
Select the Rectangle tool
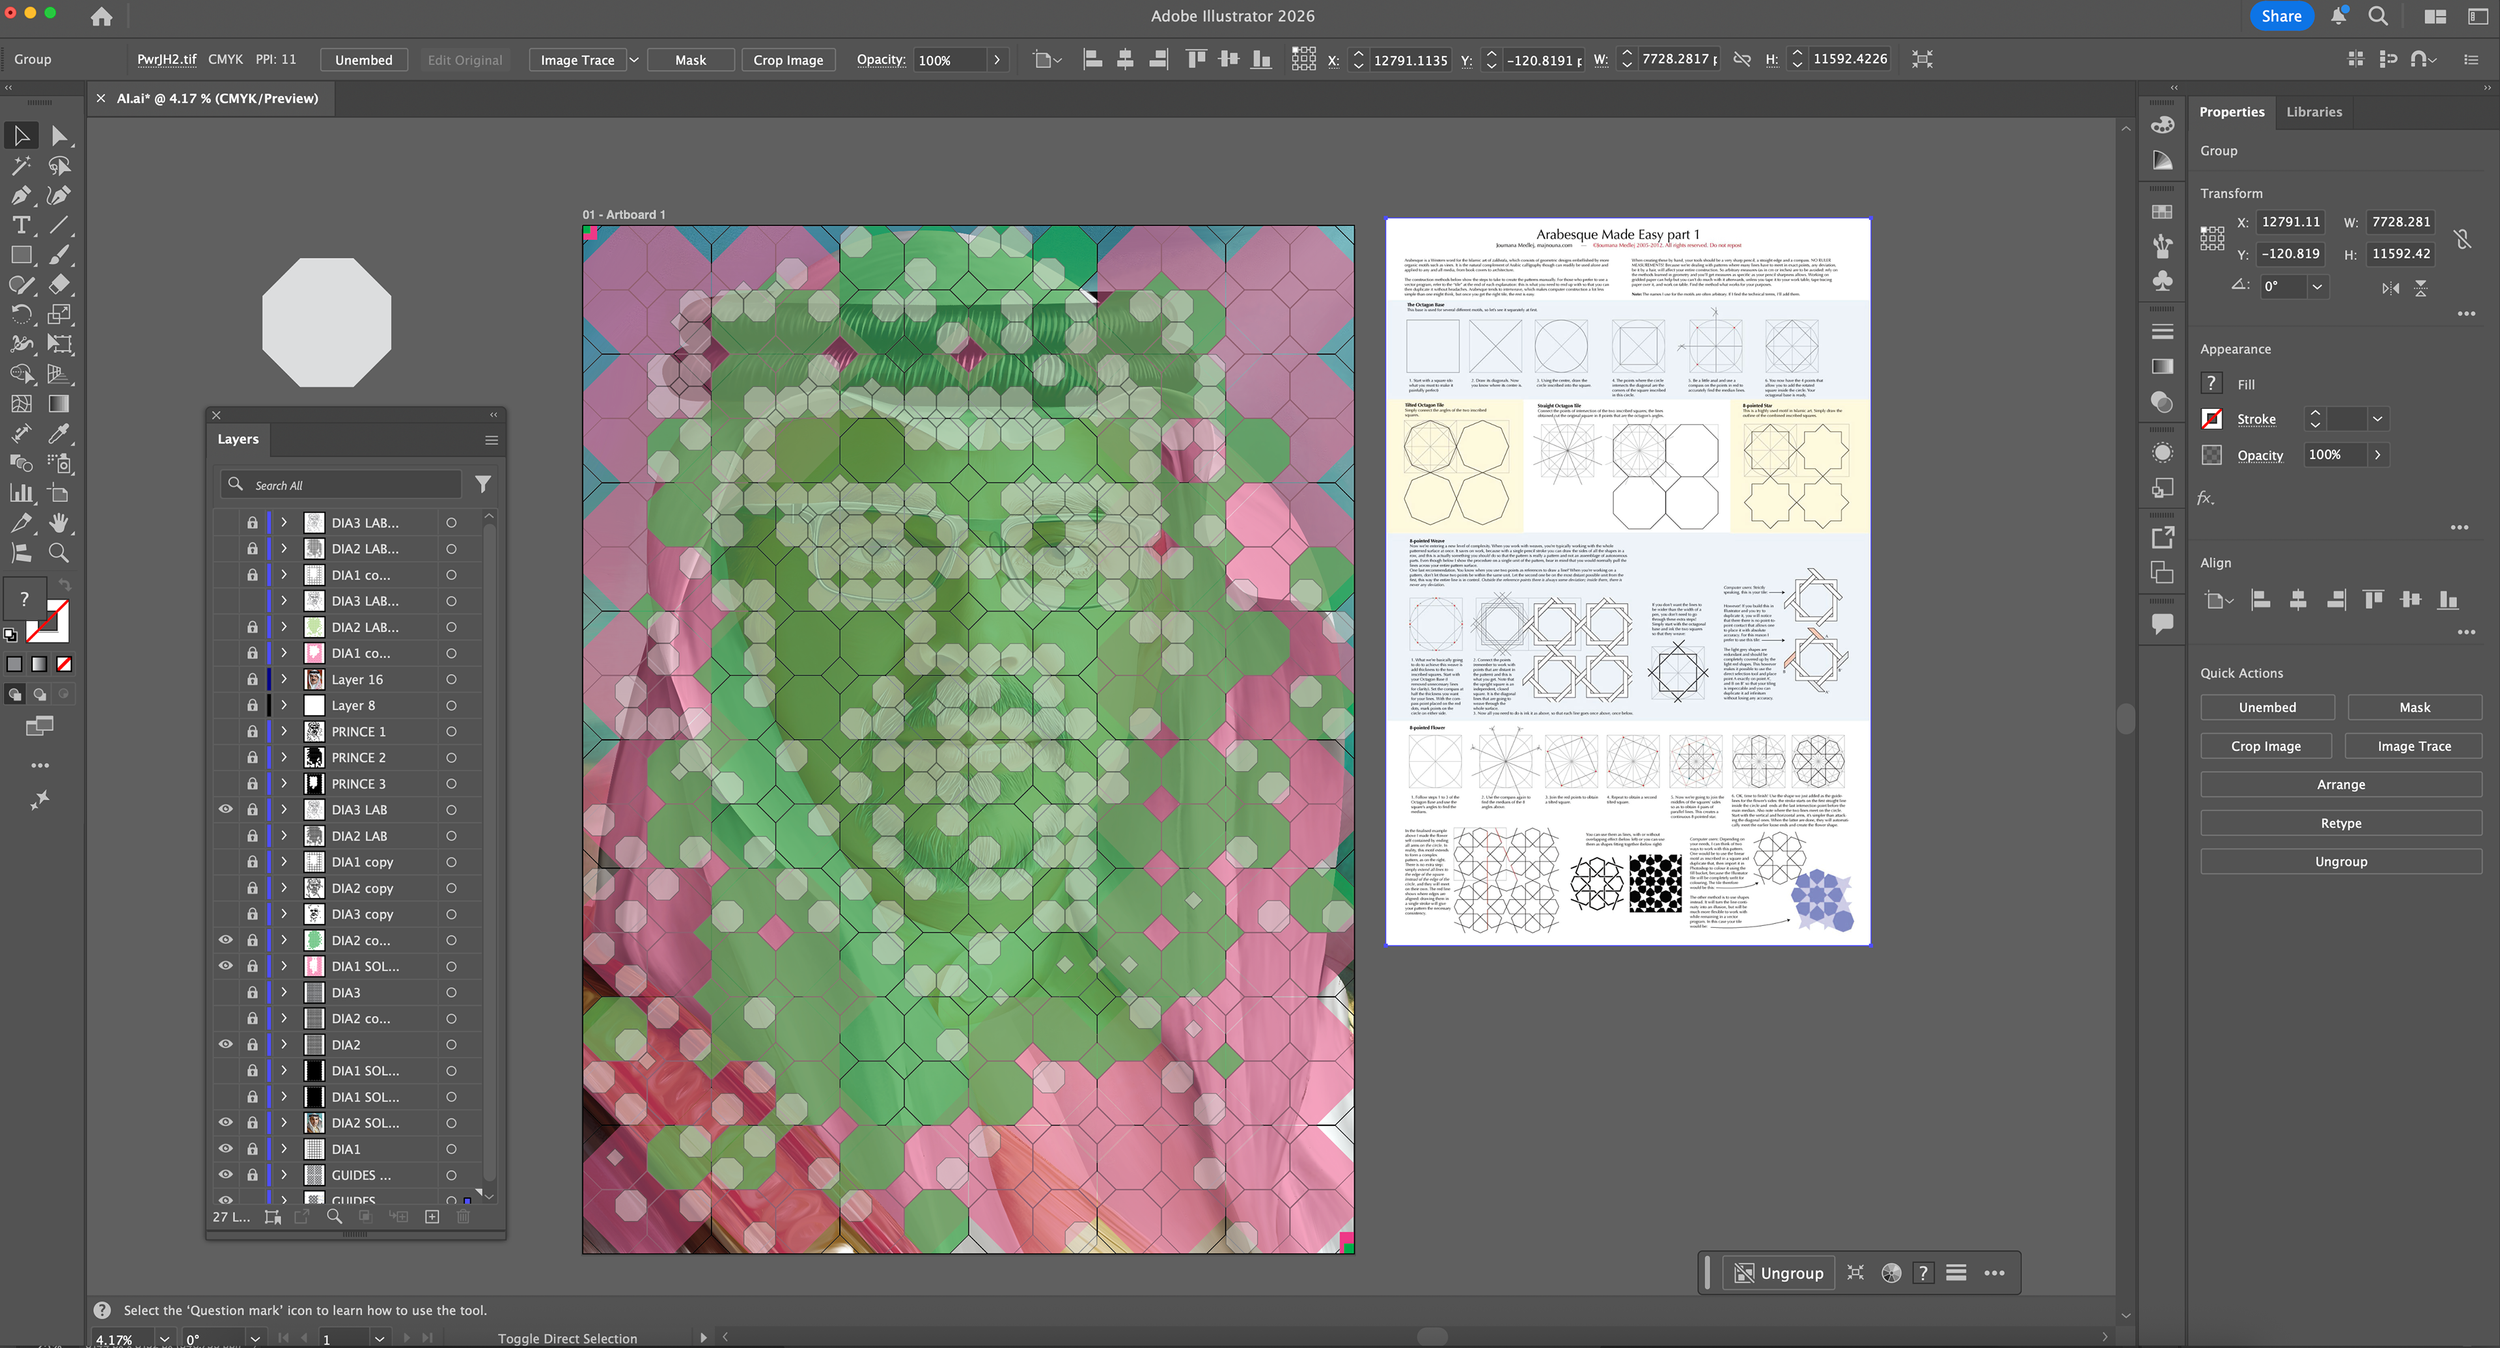(21, 255)
